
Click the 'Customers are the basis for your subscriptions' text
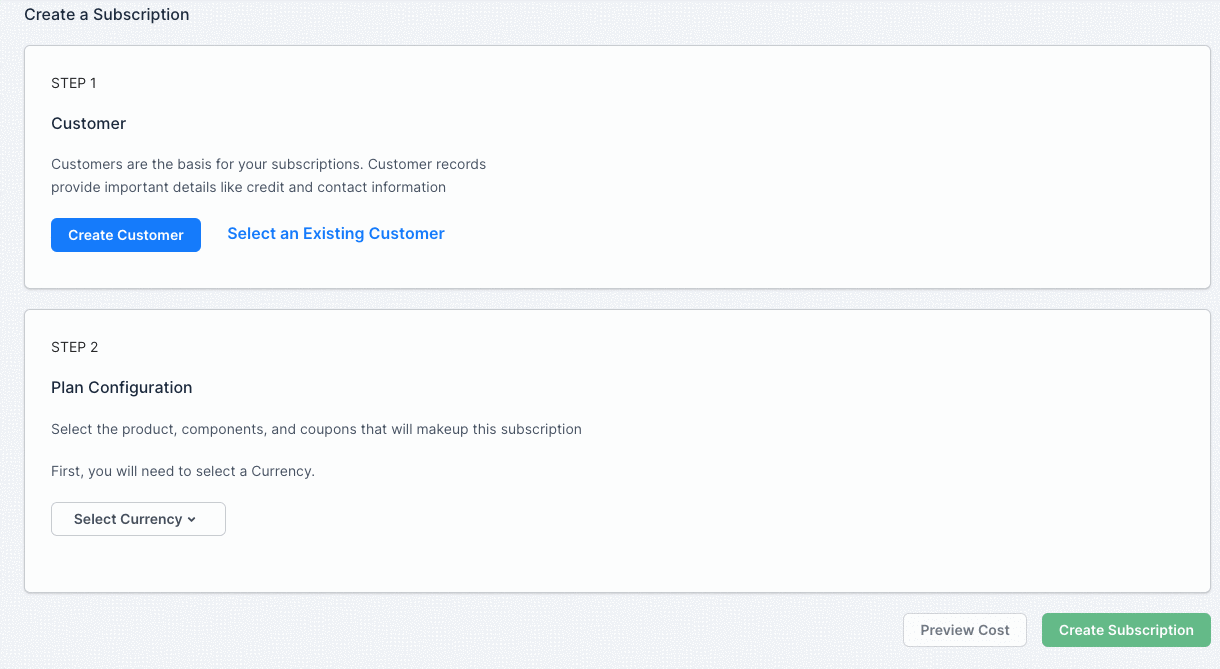(x=269, y=175)
